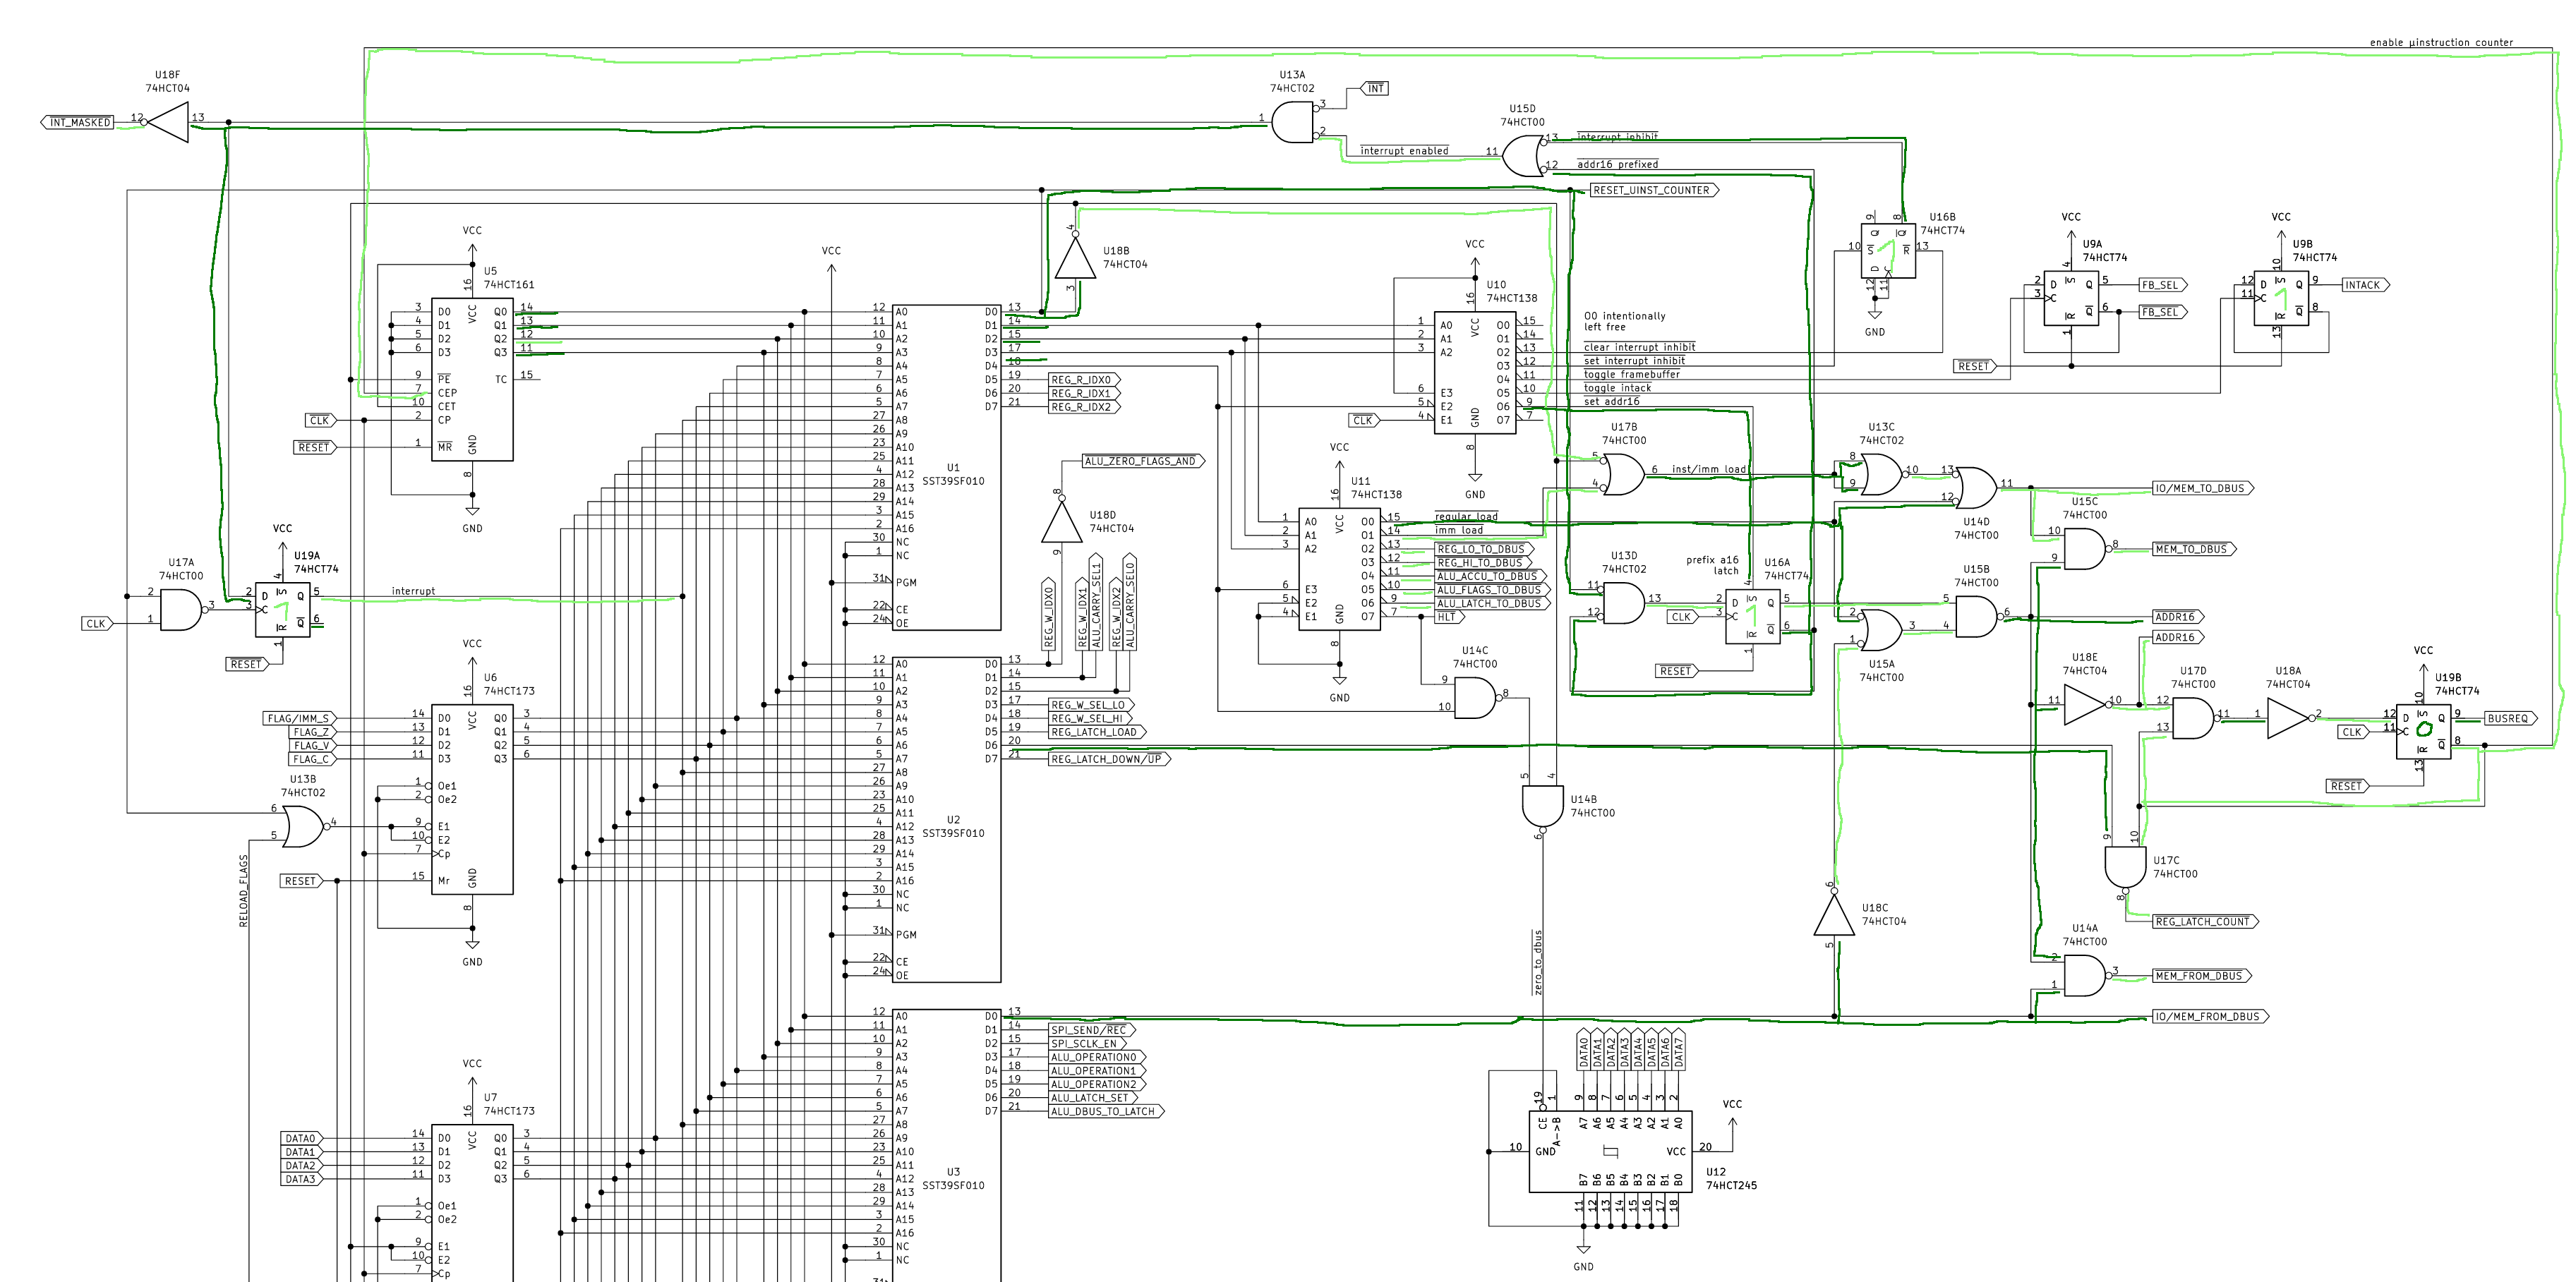Click the REG_LATCH_DOWN/UP net label
Viewport: 2576px width, 1282px height.
[x=1109, y=759]
